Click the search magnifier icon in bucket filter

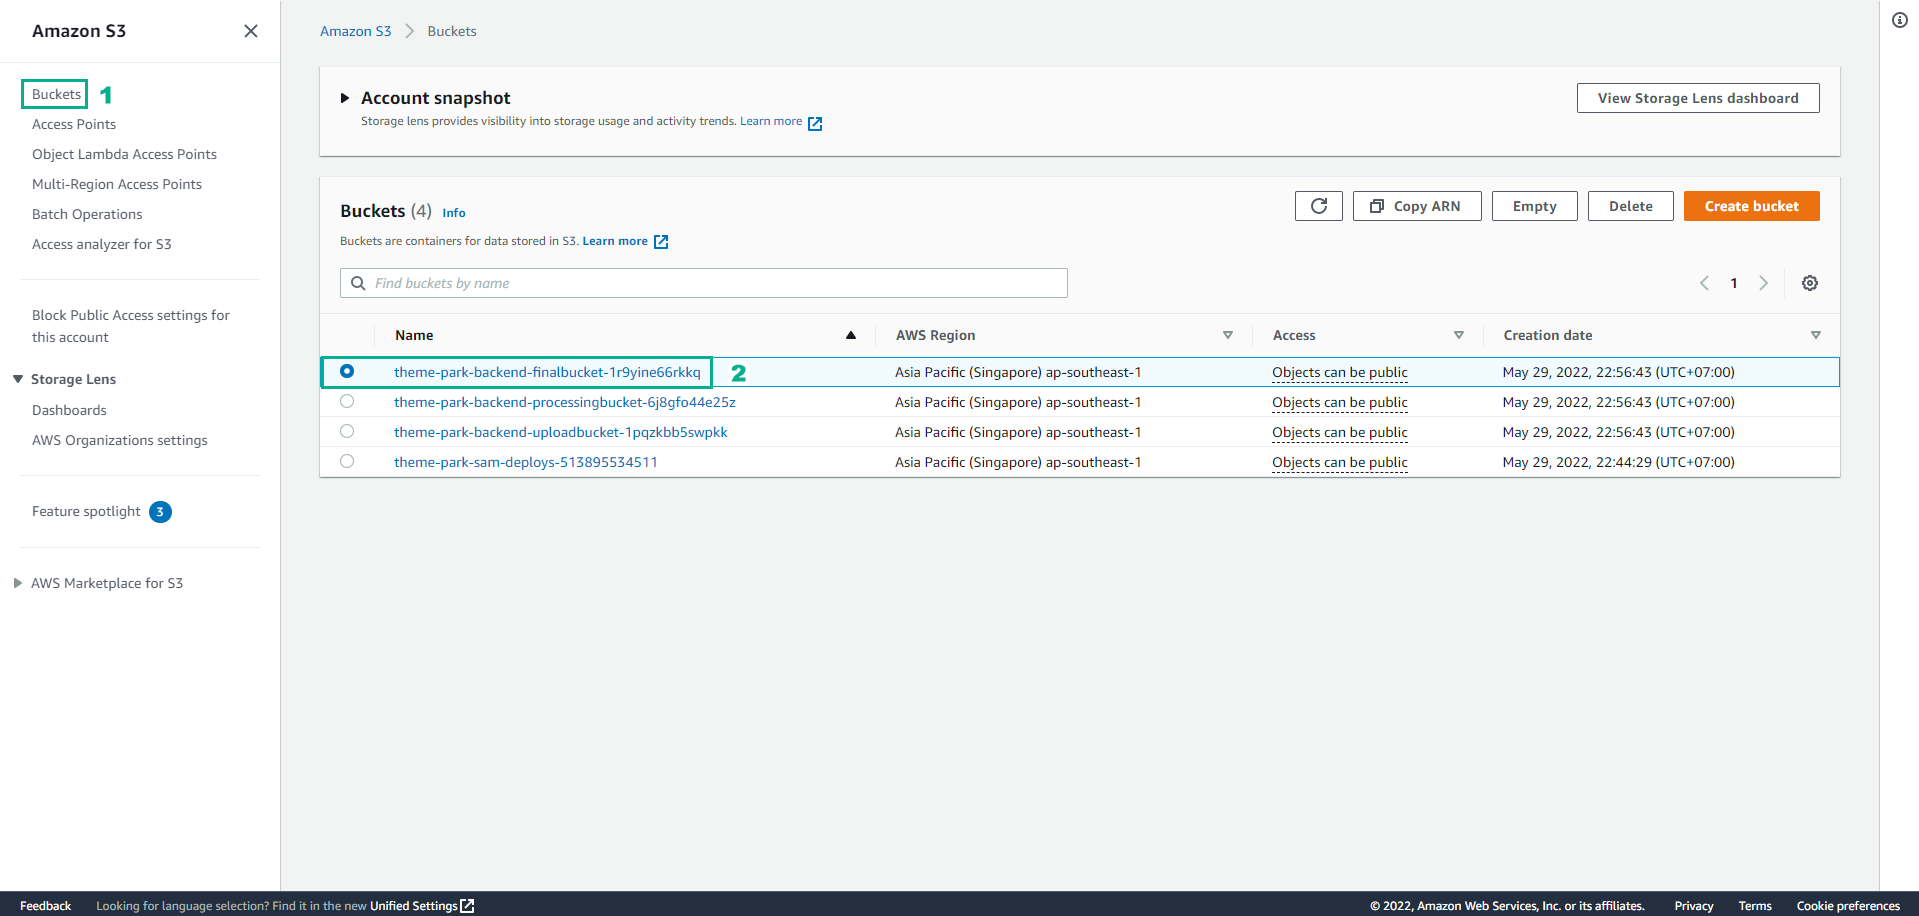coord(358,283)
